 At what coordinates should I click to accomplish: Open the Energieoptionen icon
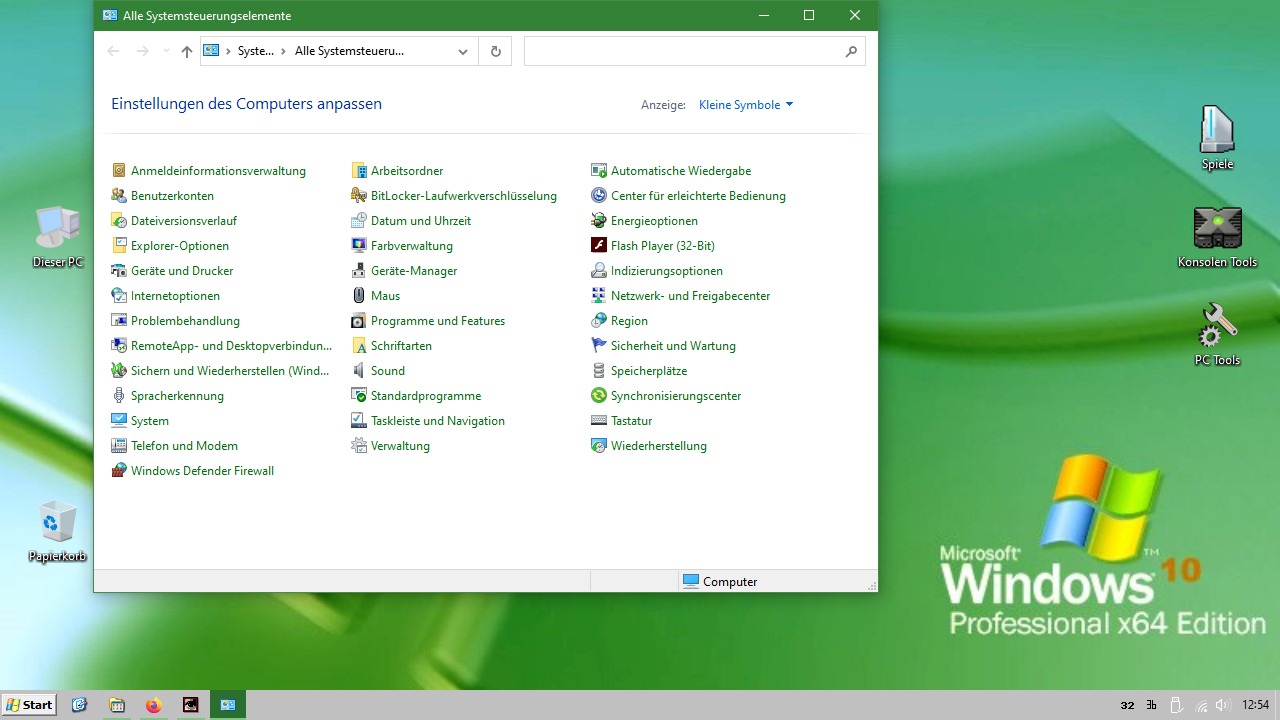(599, 221)
